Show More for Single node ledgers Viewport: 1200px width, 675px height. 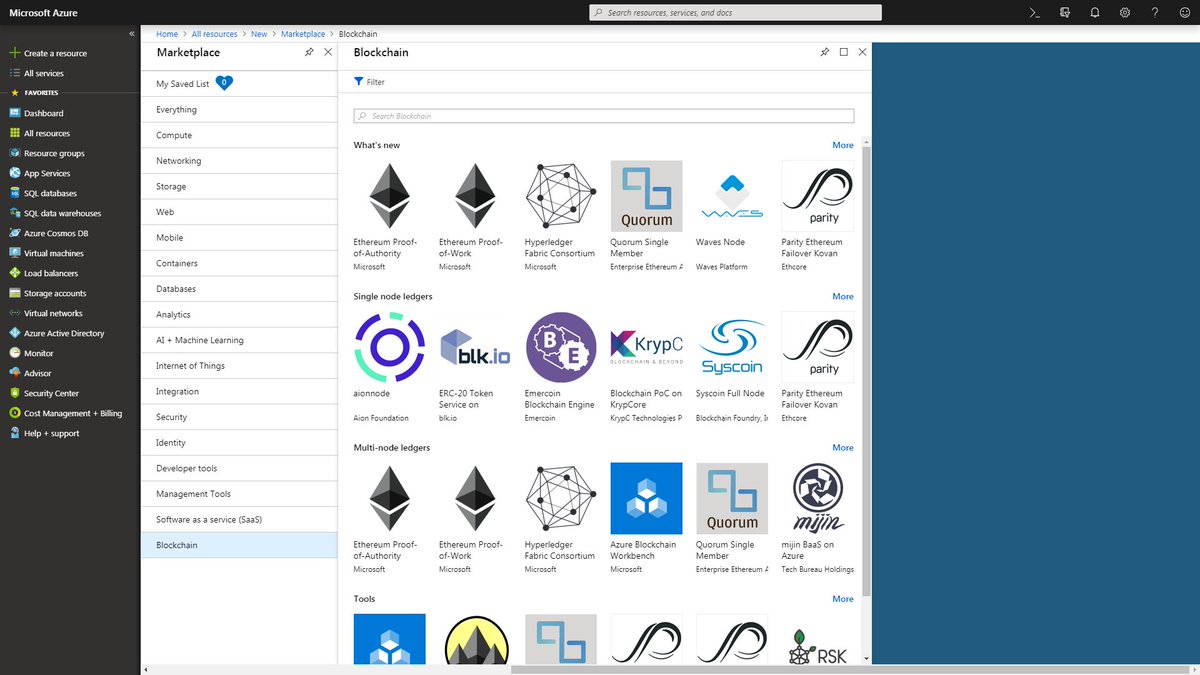click(843, 296)
